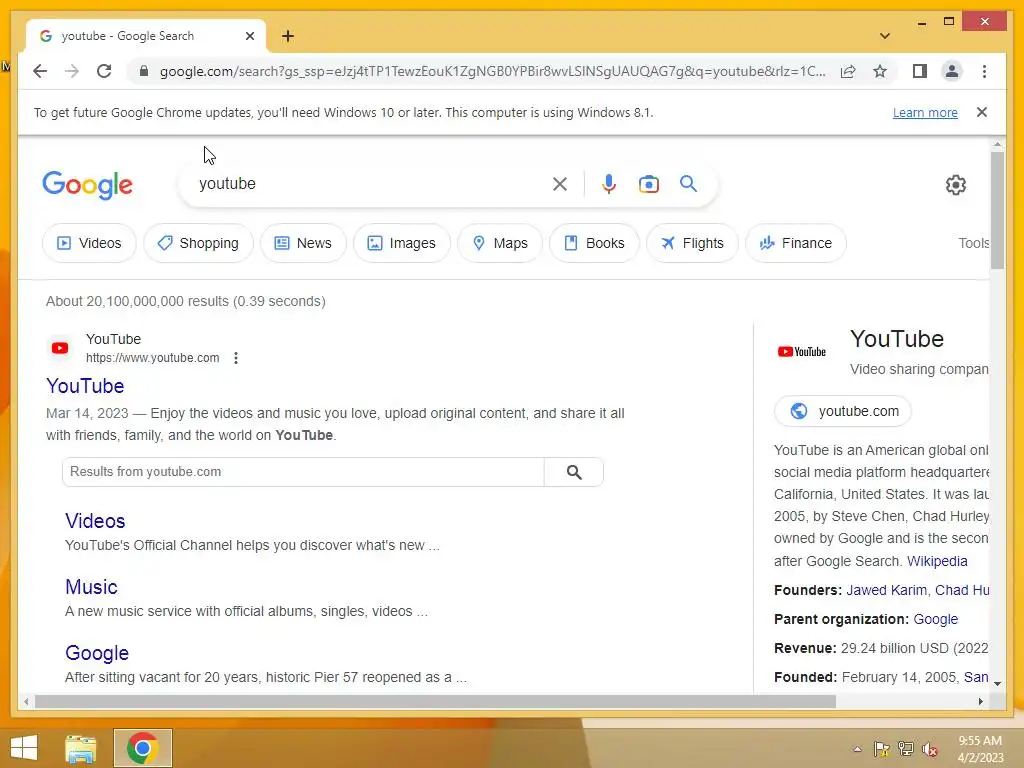1024x768 pixels.
Task: Open the tab search dropdown arrow
Action: pyautogui.click(x=885, y=36)
